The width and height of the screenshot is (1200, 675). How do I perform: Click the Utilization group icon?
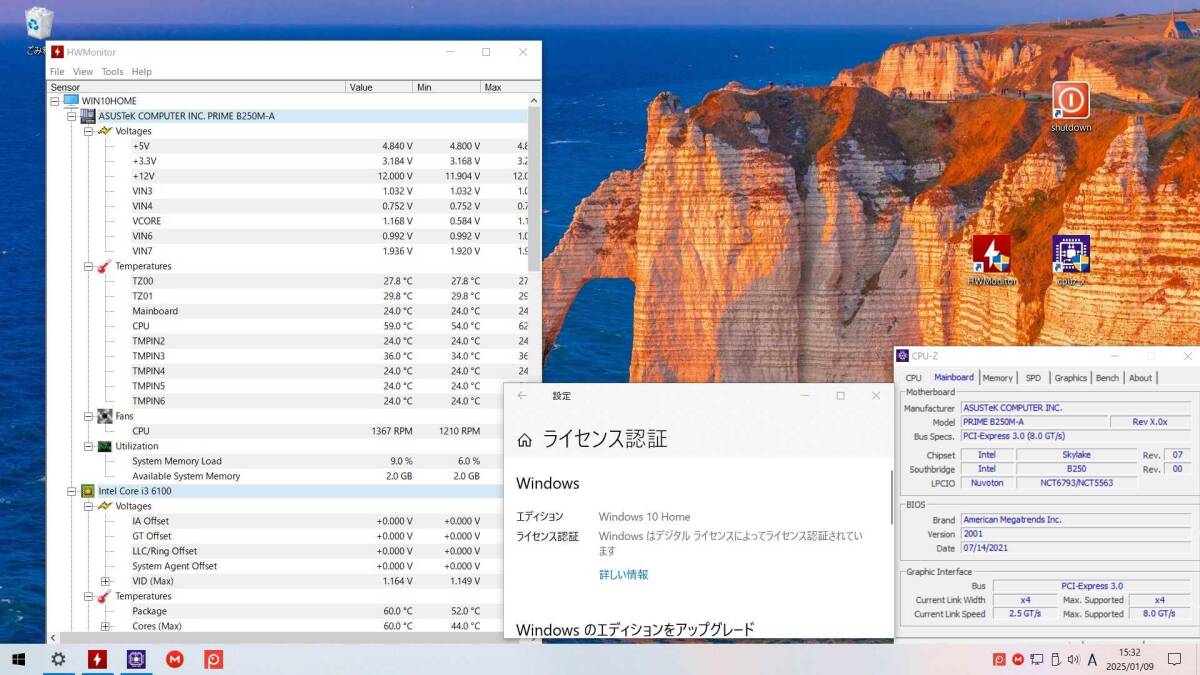click(104, 446)
